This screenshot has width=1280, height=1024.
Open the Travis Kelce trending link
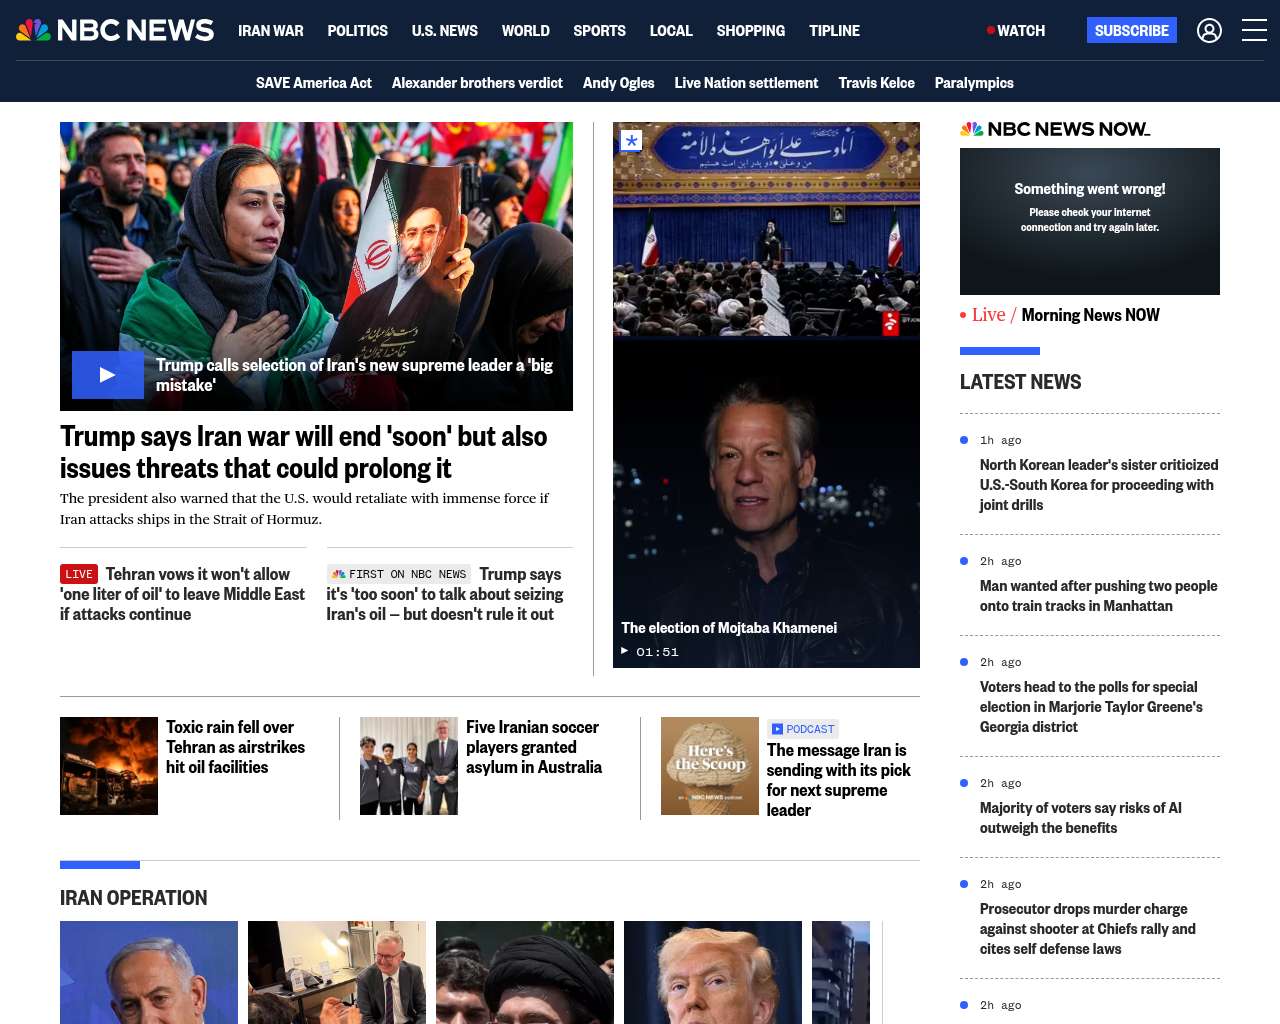[x=876, y=83]
